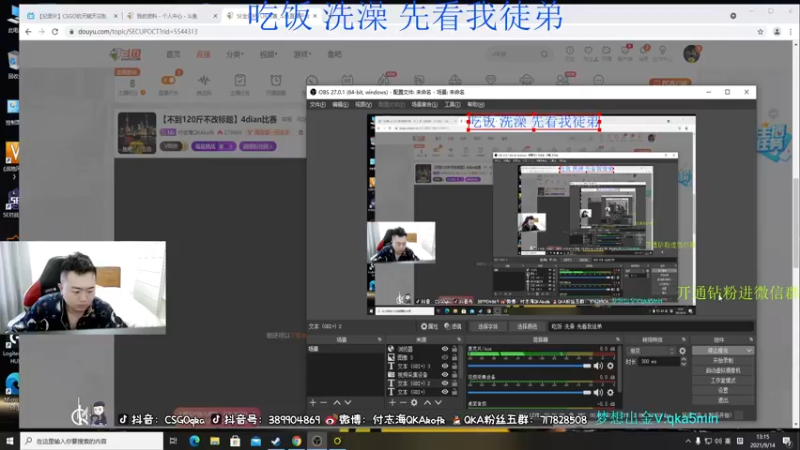The image size is (800, 450).
Task: Move the scene down in scenes panel
Action: [x=347, y=403]
